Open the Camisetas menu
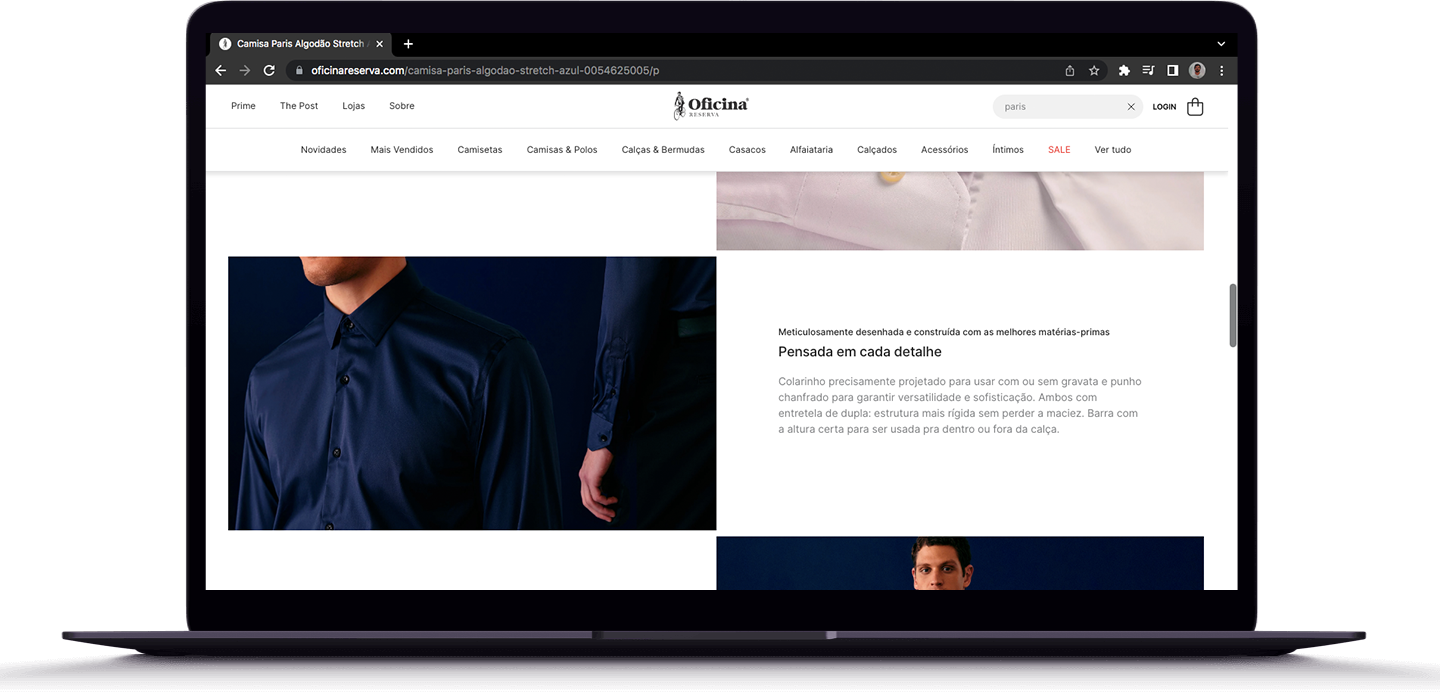The height and width of the screenshot is (695, 1440). pyautogui.click(x=480, y=150)
